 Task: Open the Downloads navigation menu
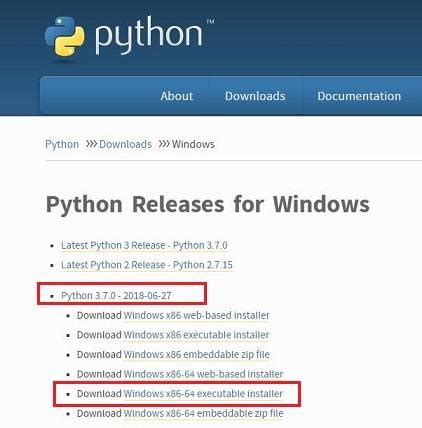(x=255, y=96)
